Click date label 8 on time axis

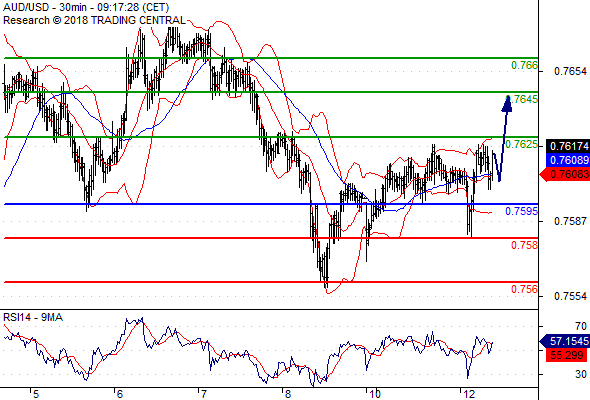pos(288,394)
